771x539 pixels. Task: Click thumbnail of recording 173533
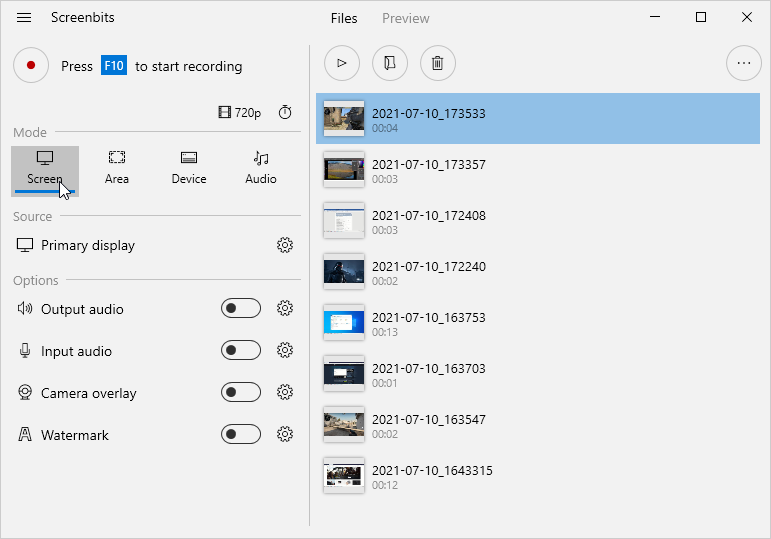[x=344, y=119]
